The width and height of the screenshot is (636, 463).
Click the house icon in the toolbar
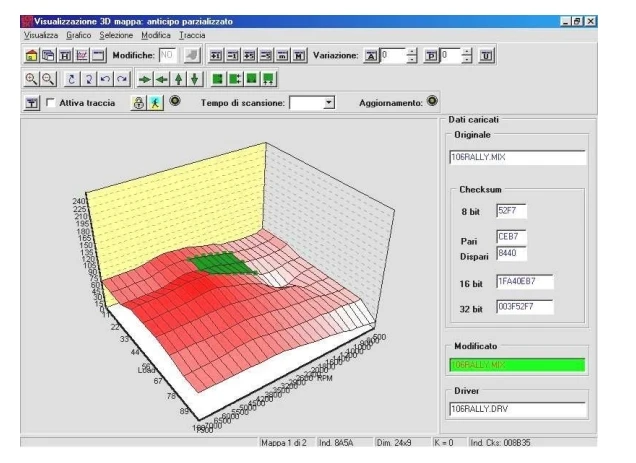click(31, 55)
